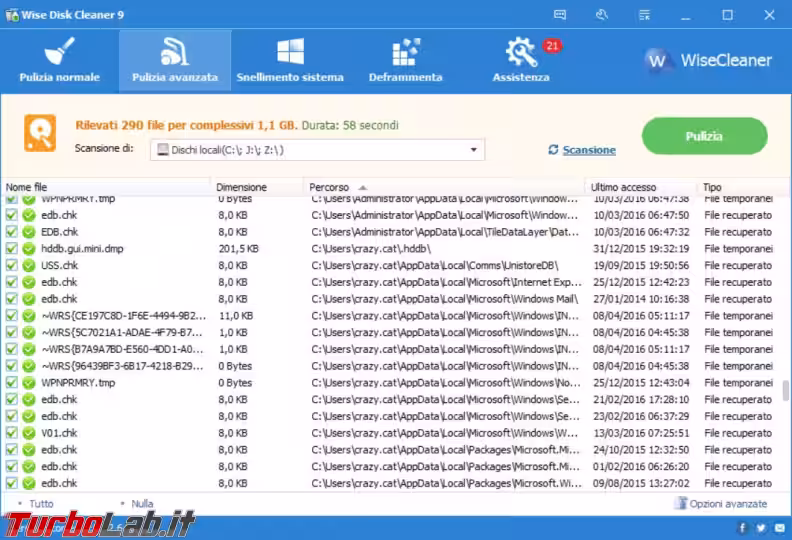Click the orange disk scan icon
Screen dimensions: 792x540
(40, 133)
